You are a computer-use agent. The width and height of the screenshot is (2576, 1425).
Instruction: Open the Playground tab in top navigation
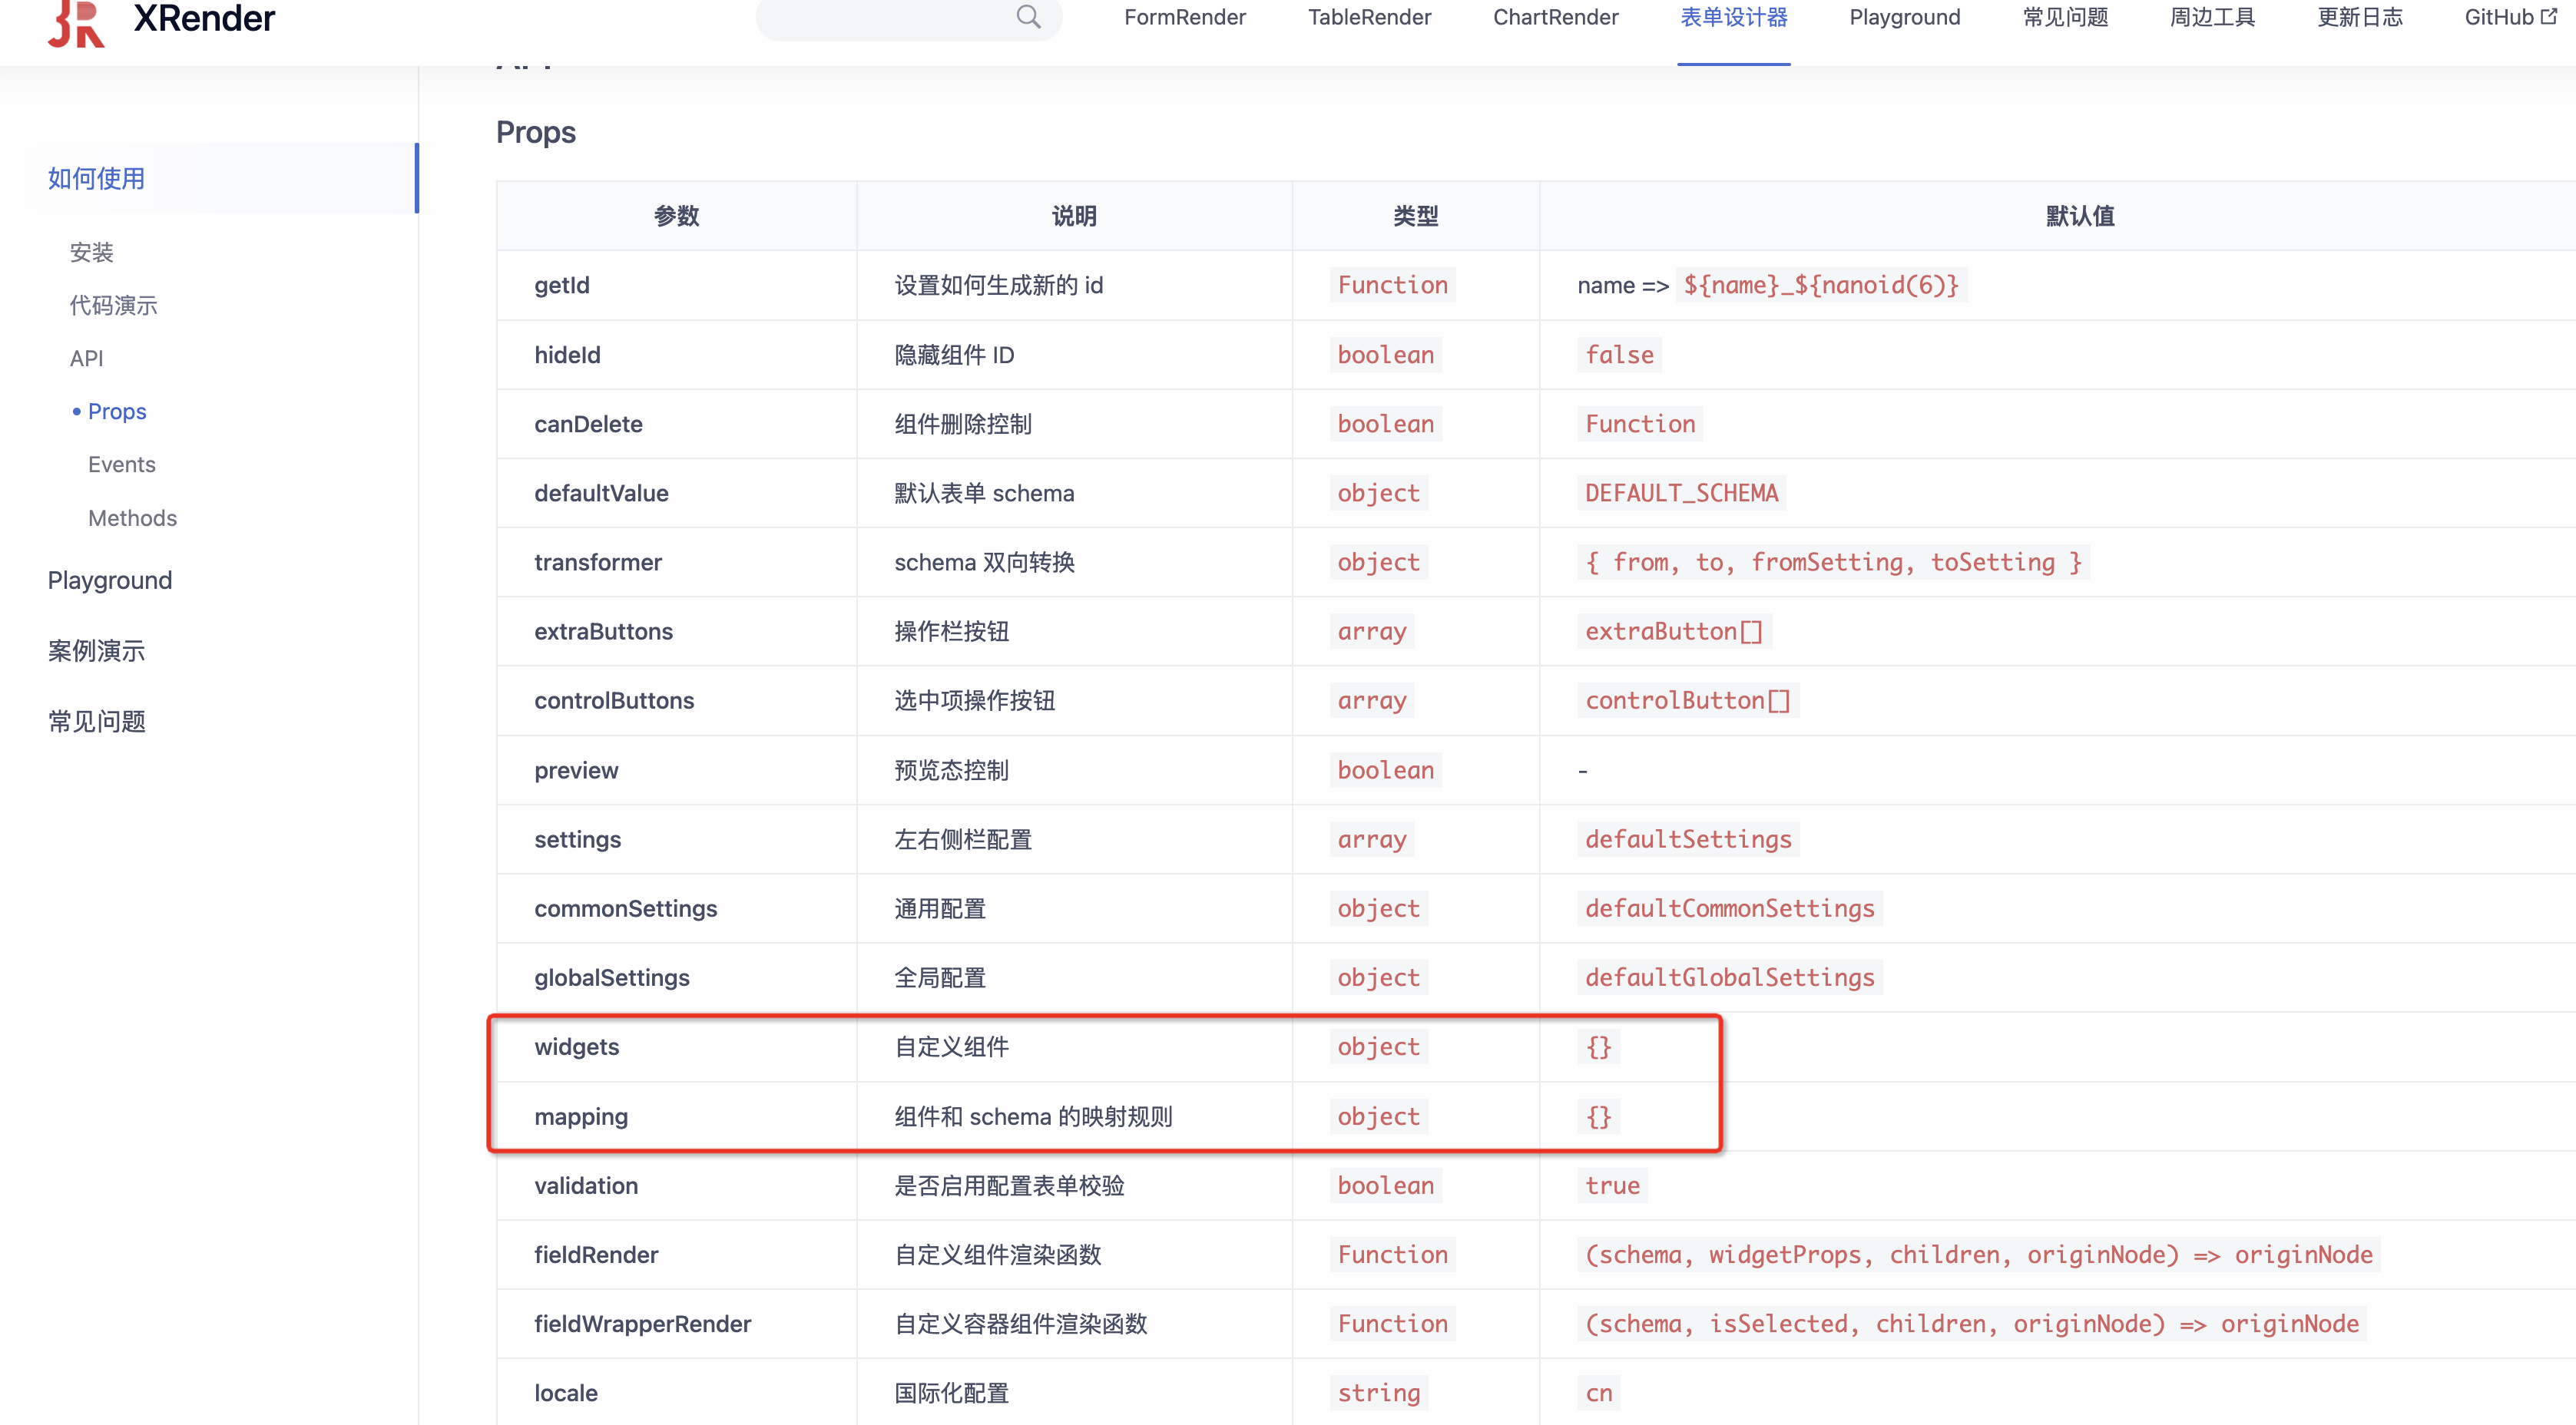[1903, 17]
